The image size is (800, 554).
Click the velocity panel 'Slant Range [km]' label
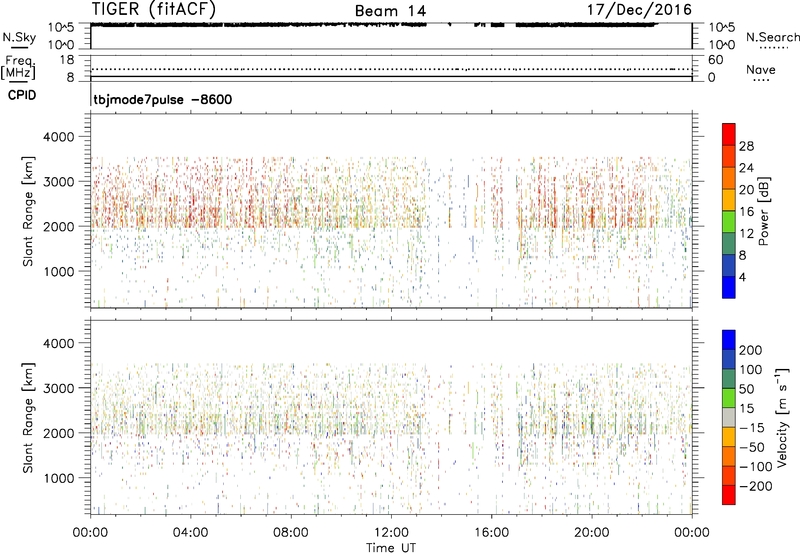click(x=28, y=418)
